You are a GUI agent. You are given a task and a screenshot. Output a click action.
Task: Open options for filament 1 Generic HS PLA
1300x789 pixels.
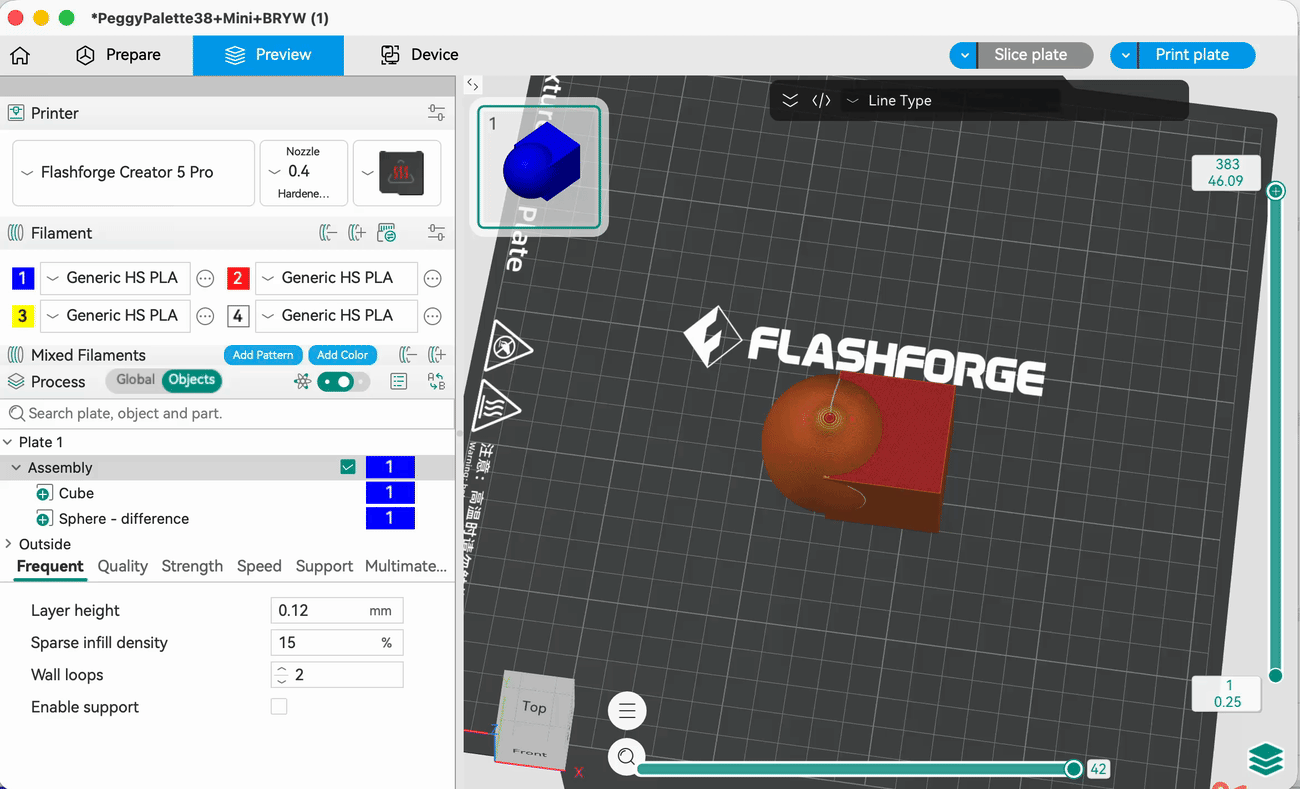pyautogui.click(x=205, y=278)
